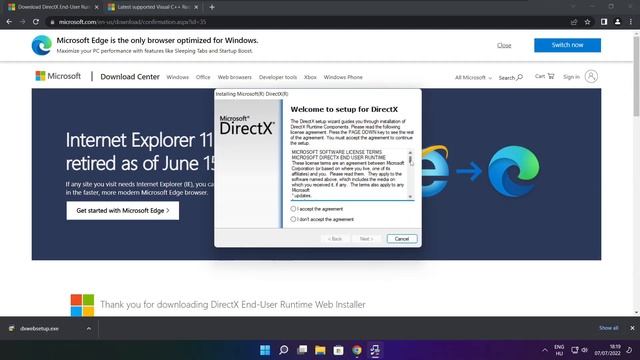Open the browser side panel icon
The width and height of the screenshot is (640, 360).
[604, 22]
